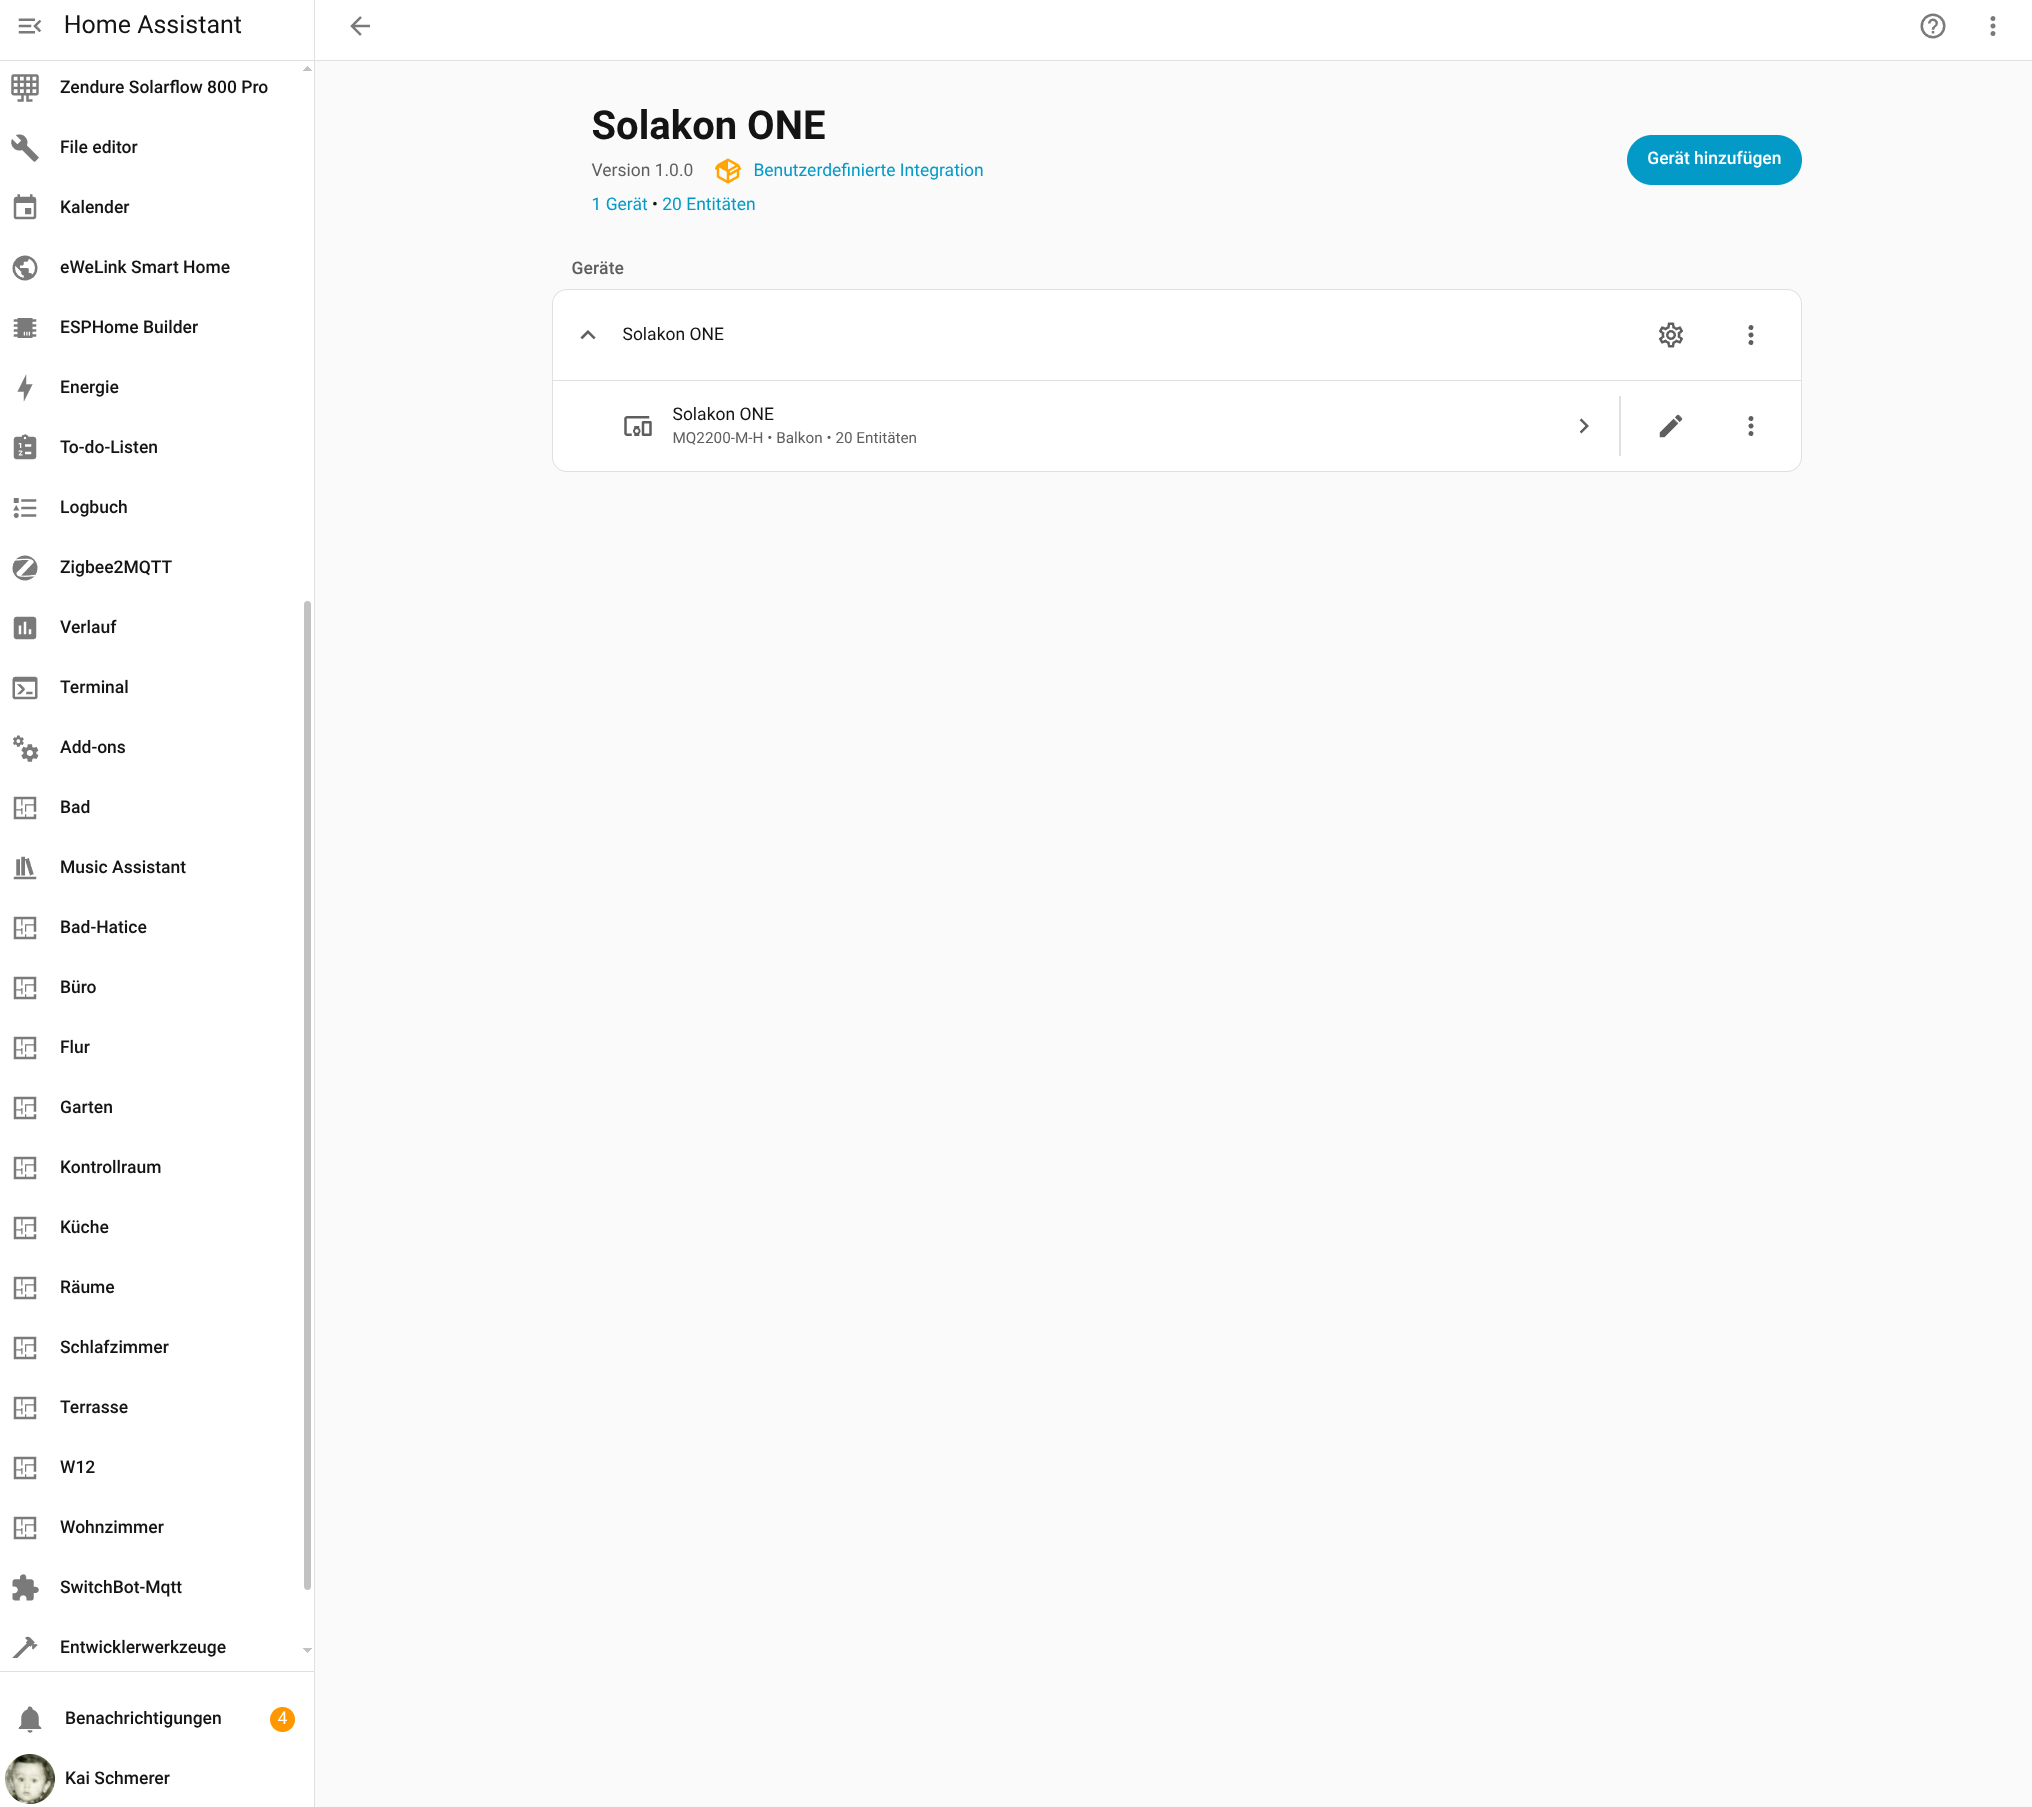2032x1807 pixels.
Task: Click the sidebar vertical scrollbar
Action: [307, 1095]
